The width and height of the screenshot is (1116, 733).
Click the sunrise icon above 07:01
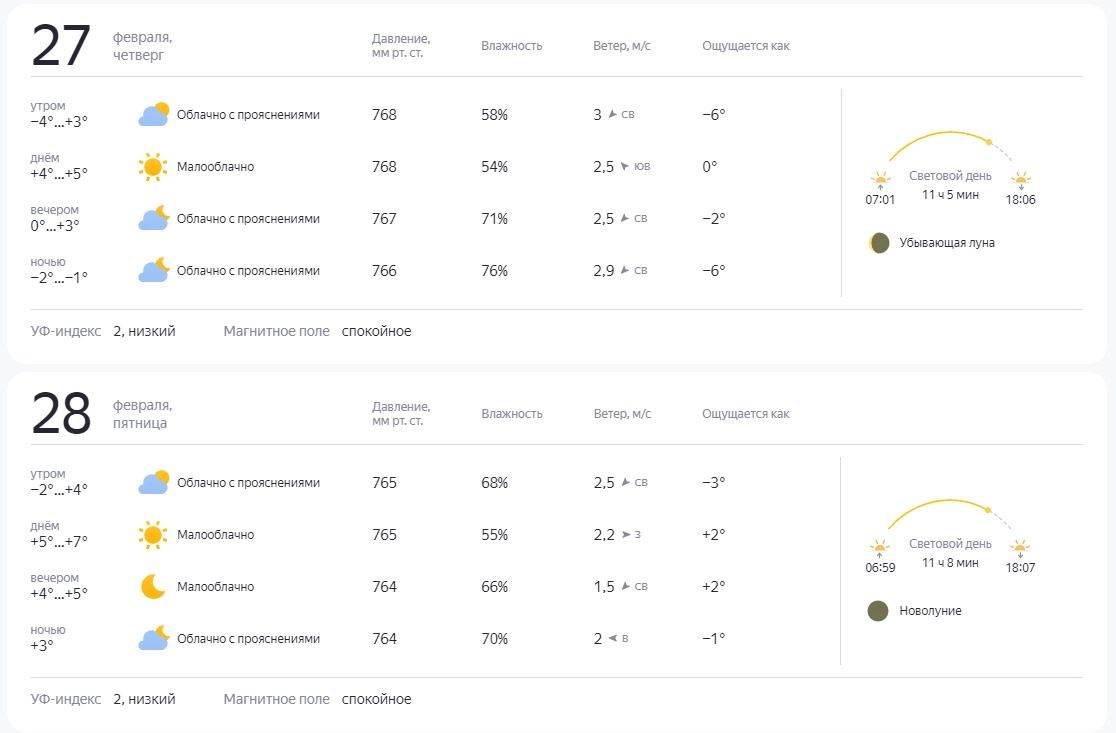880,180
